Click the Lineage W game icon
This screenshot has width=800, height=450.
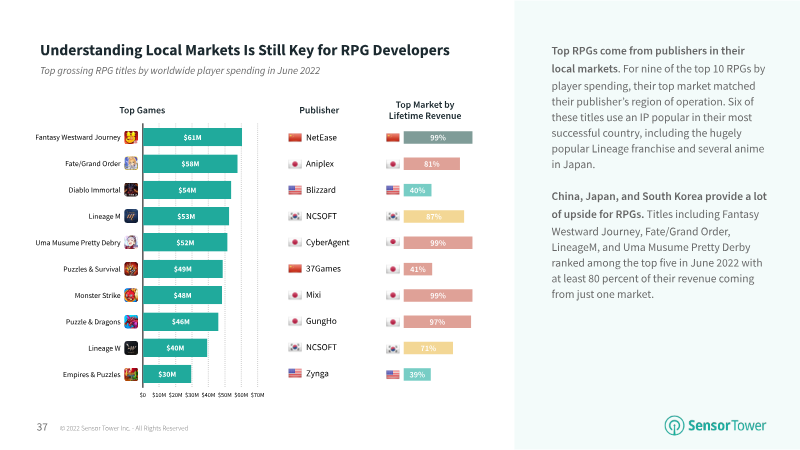tap(131, 348)
